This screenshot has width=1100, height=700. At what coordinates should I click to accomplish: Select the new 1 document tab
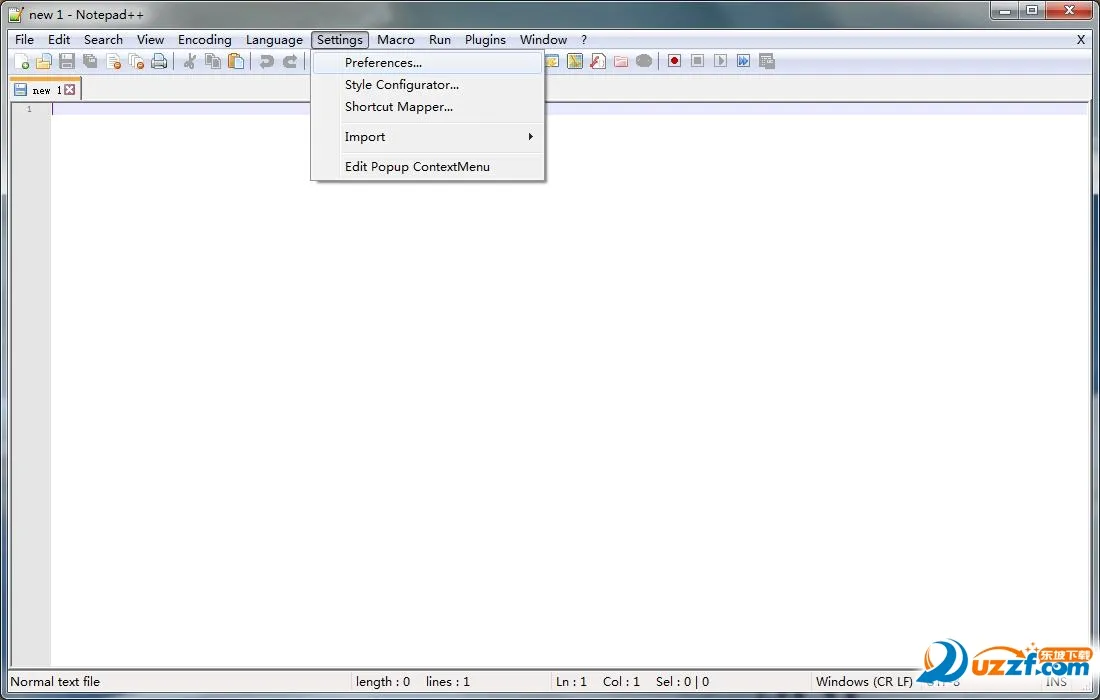pyautogui.click(x=46, y=90)
